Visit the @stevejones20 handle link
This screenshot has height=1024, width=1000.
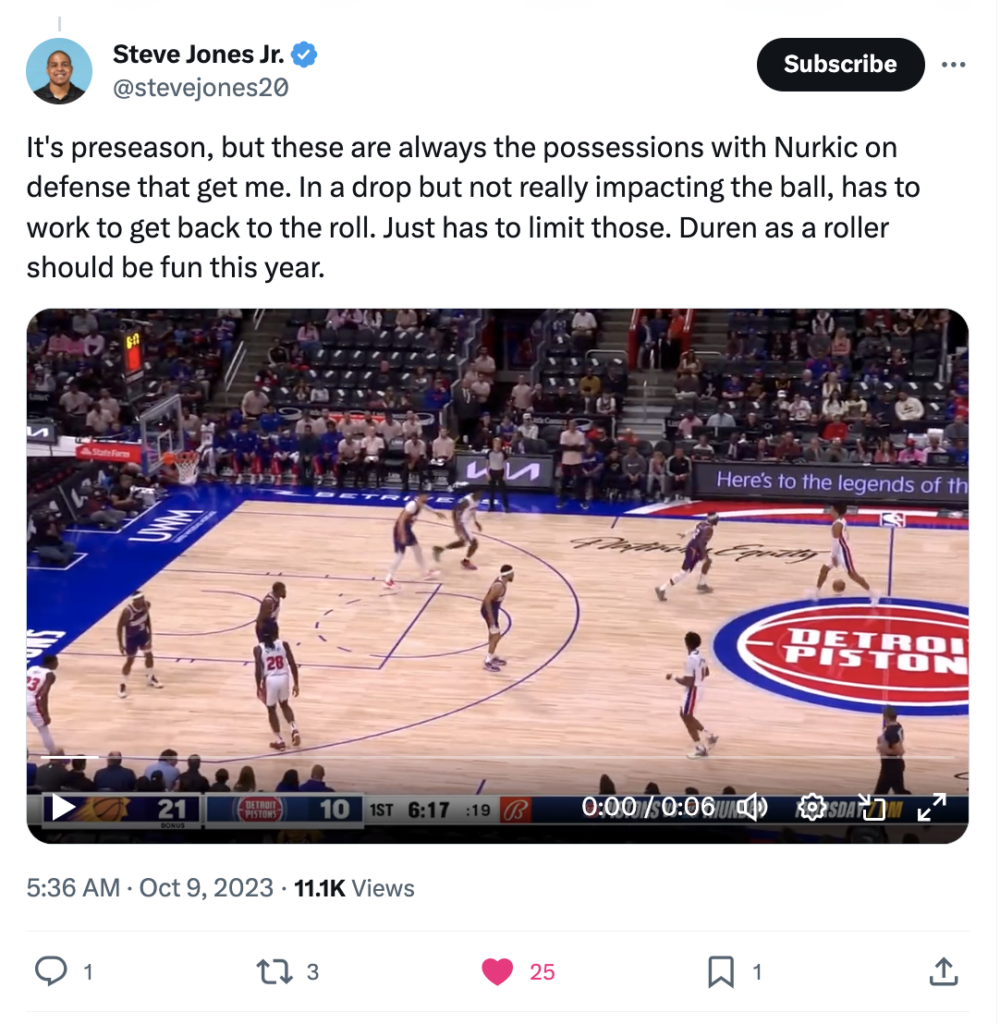[x=201, y=88]
